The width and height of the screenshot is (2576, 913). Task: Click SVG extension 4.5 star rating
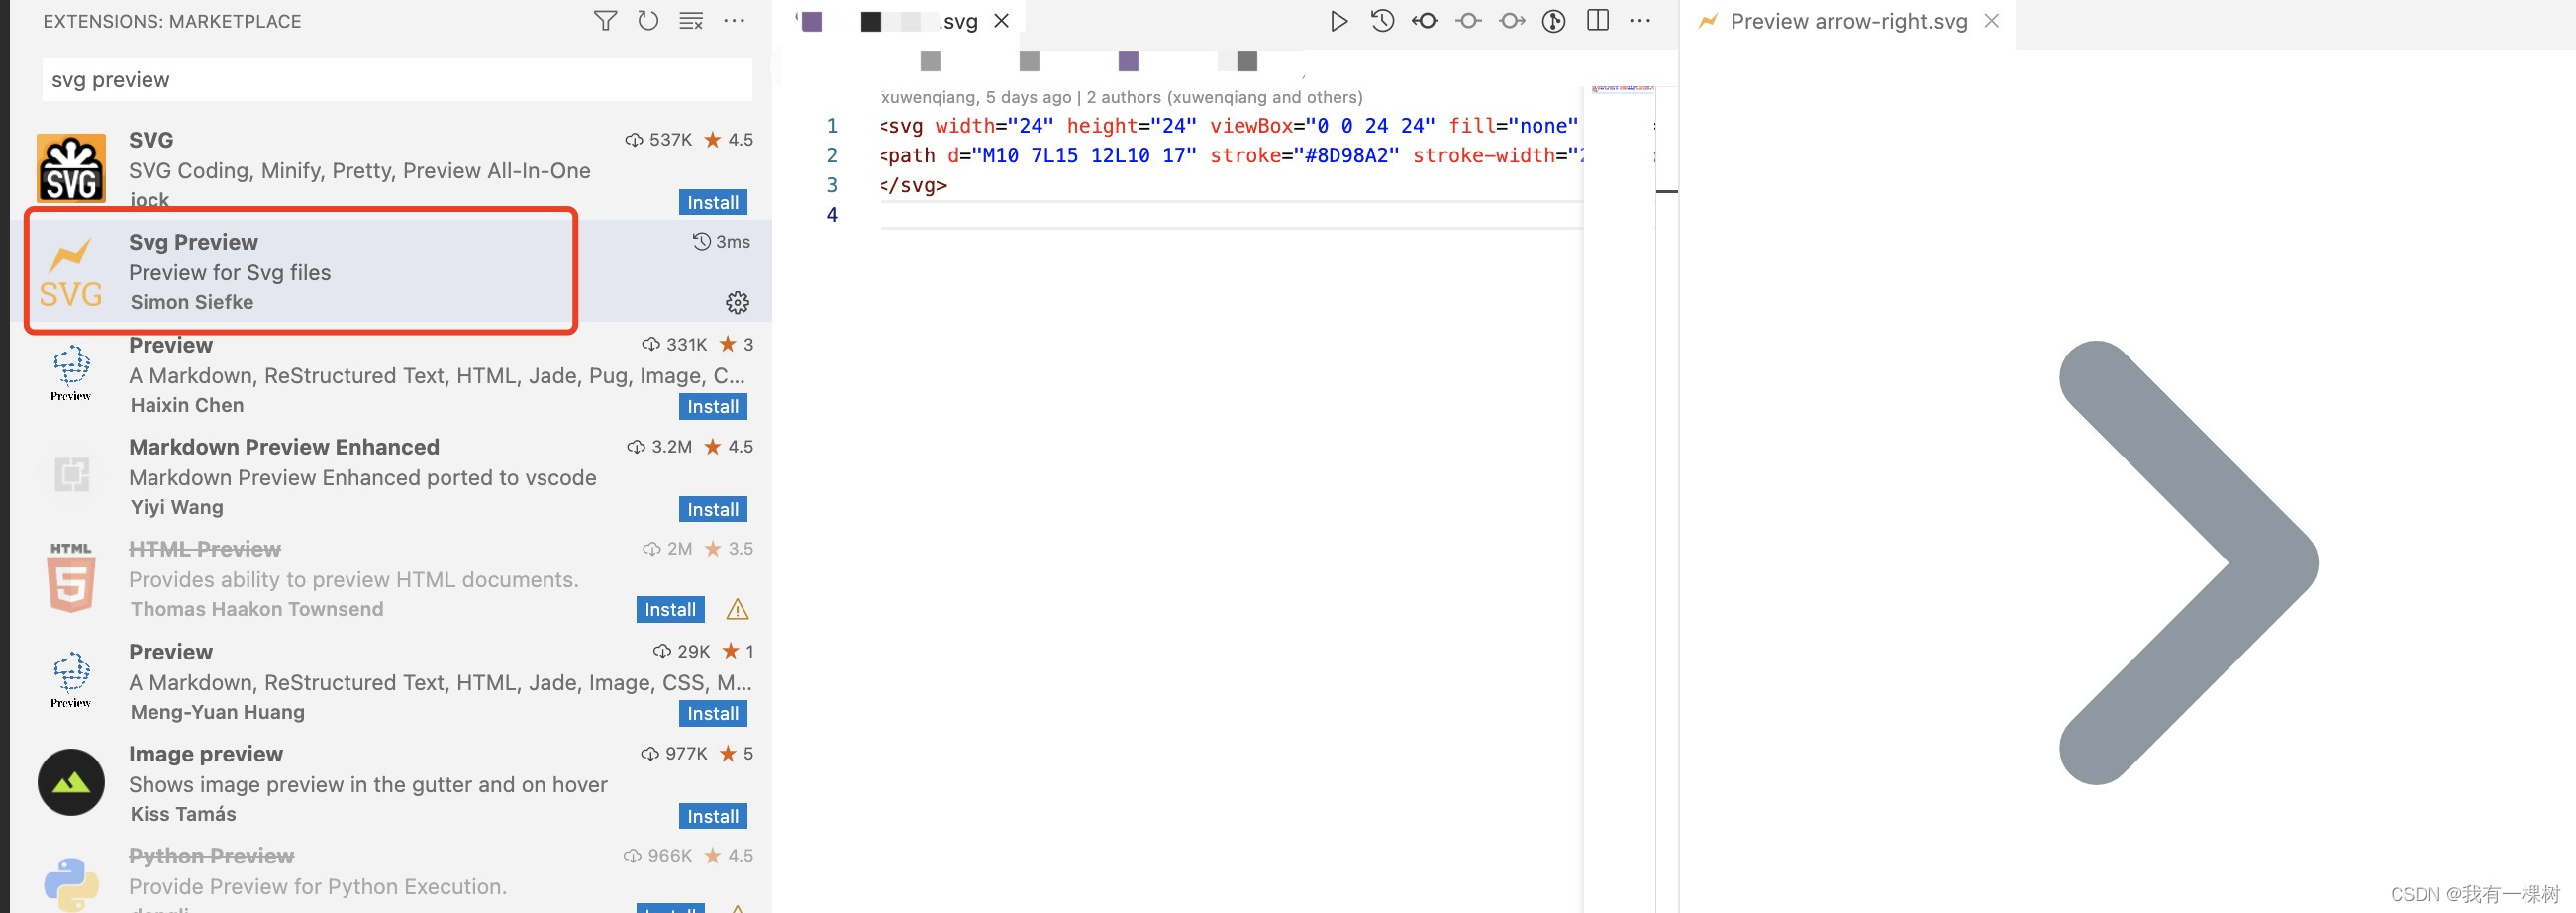[x=729, y=140]
